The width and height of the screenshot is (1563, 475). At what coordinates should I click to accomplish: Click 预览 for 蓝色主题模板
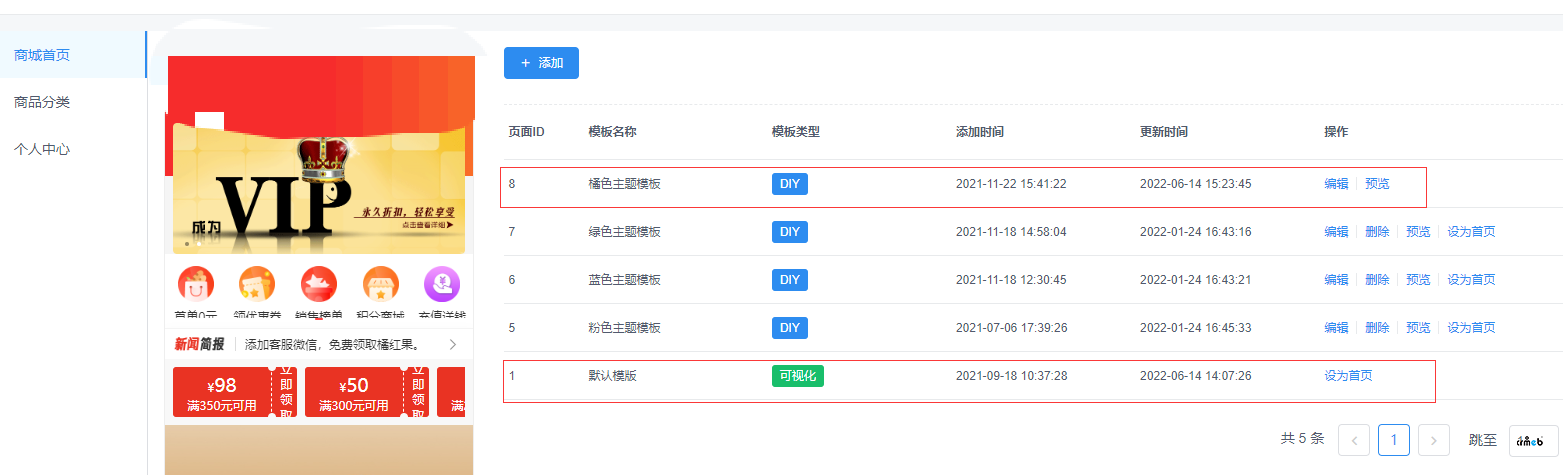click(1418, 280)
